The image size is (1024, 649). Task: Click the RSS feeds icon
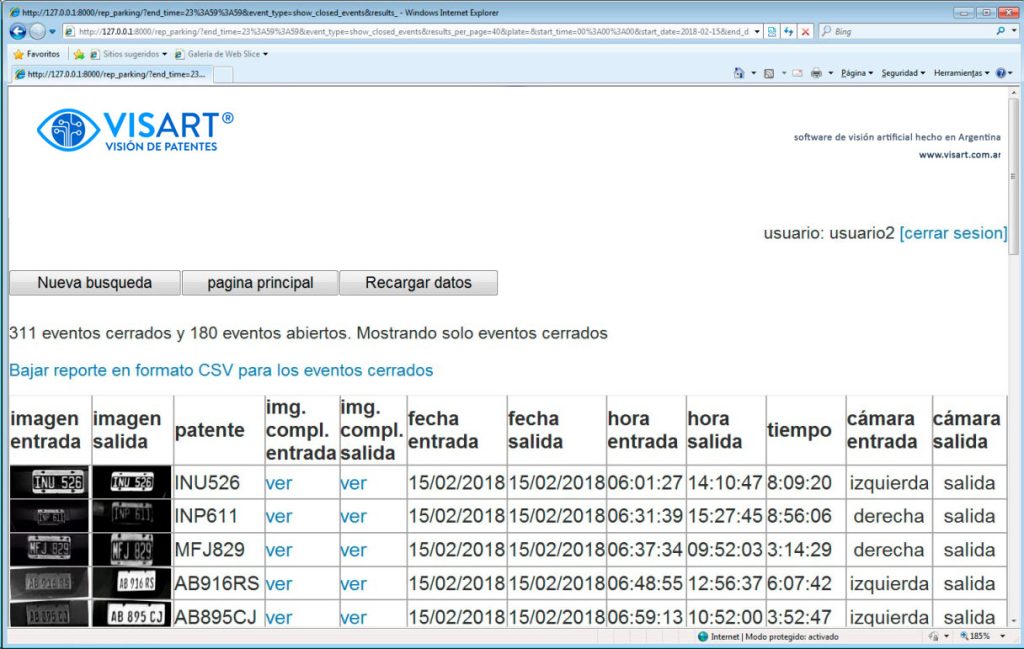(x=769, y=73)
